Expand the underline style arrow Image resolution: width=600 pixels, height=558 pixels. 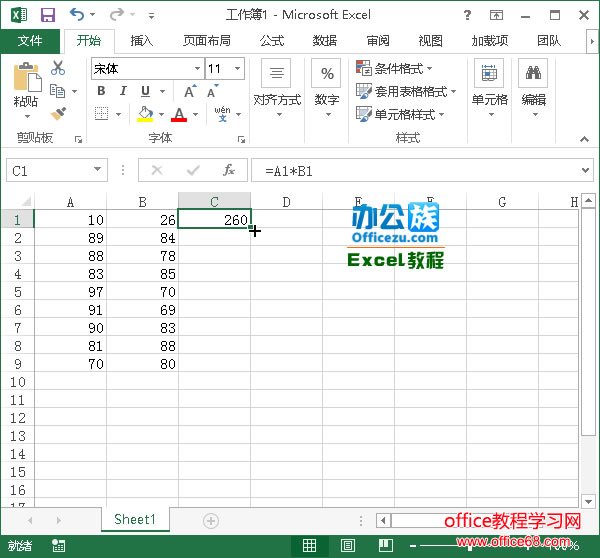[163, 91]
